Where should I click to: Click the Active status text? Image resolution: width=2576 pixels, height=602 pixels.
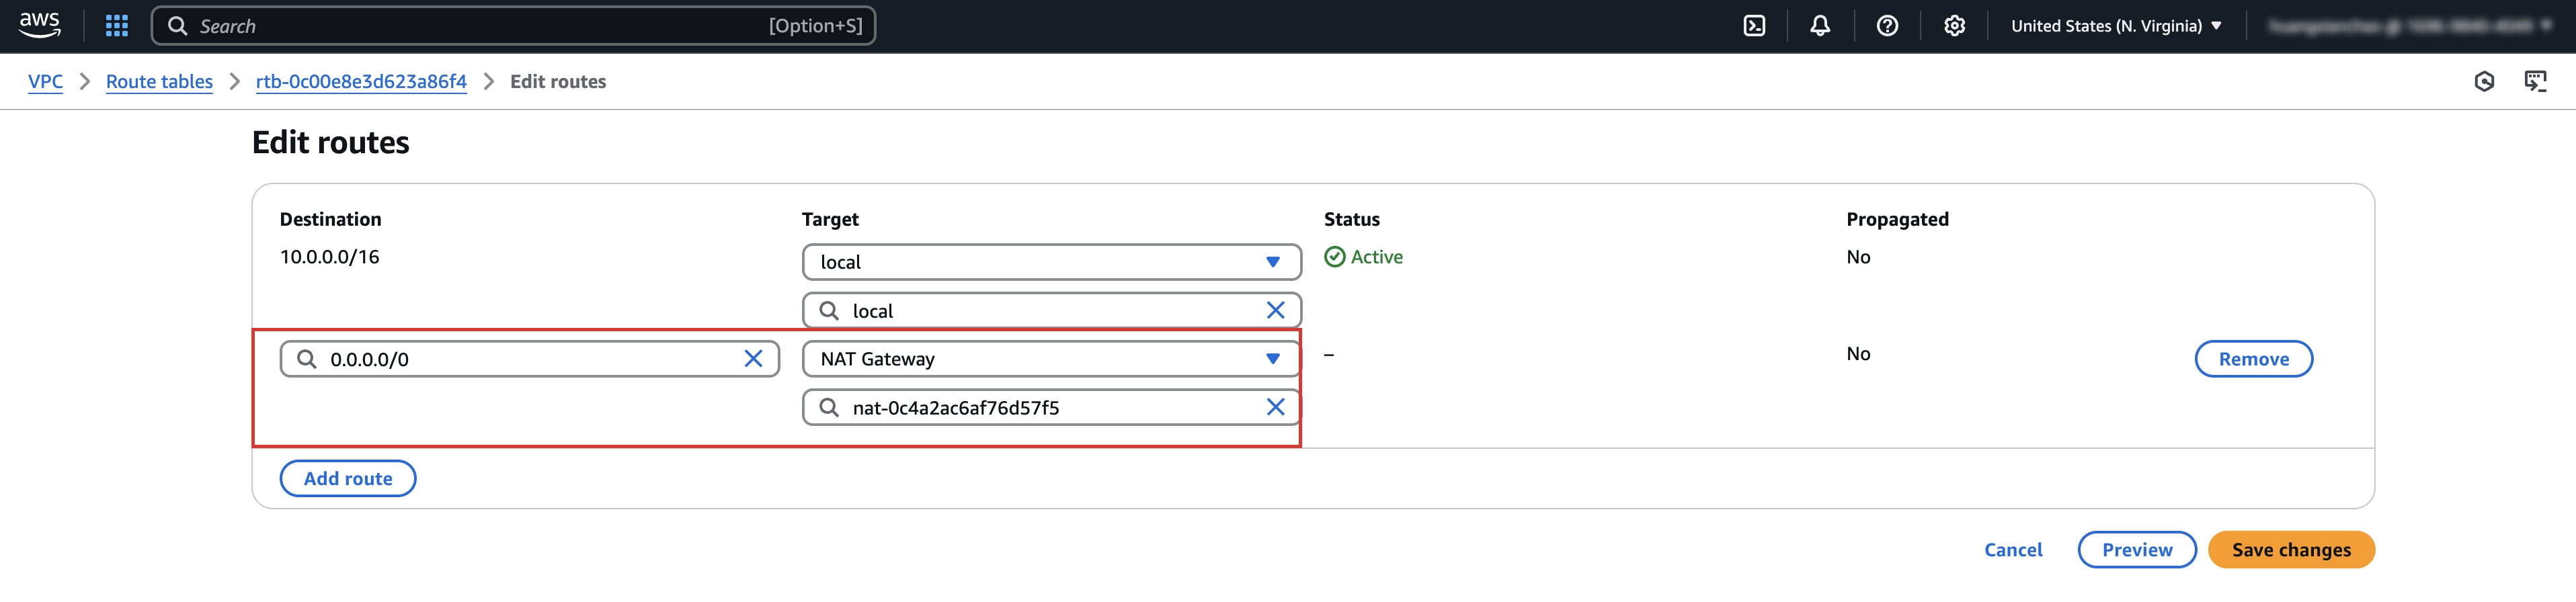coord(1376,257)
